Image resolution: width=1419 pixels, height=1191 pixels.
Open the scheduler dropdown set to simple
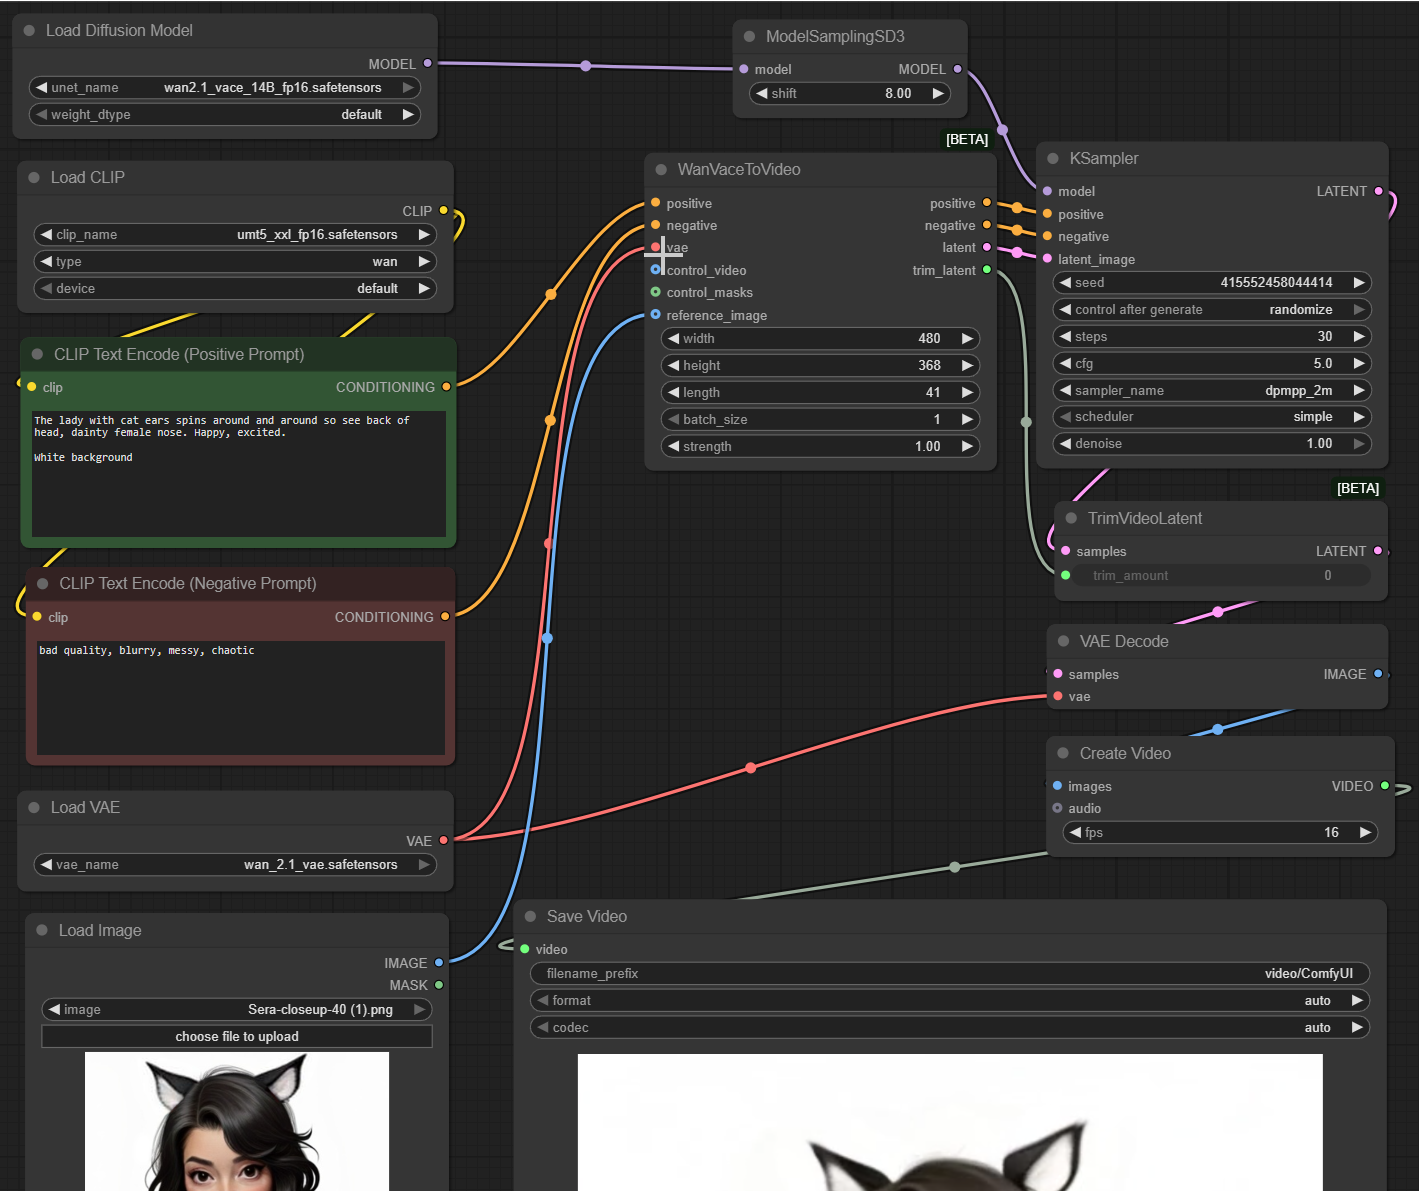[1211, 417]
